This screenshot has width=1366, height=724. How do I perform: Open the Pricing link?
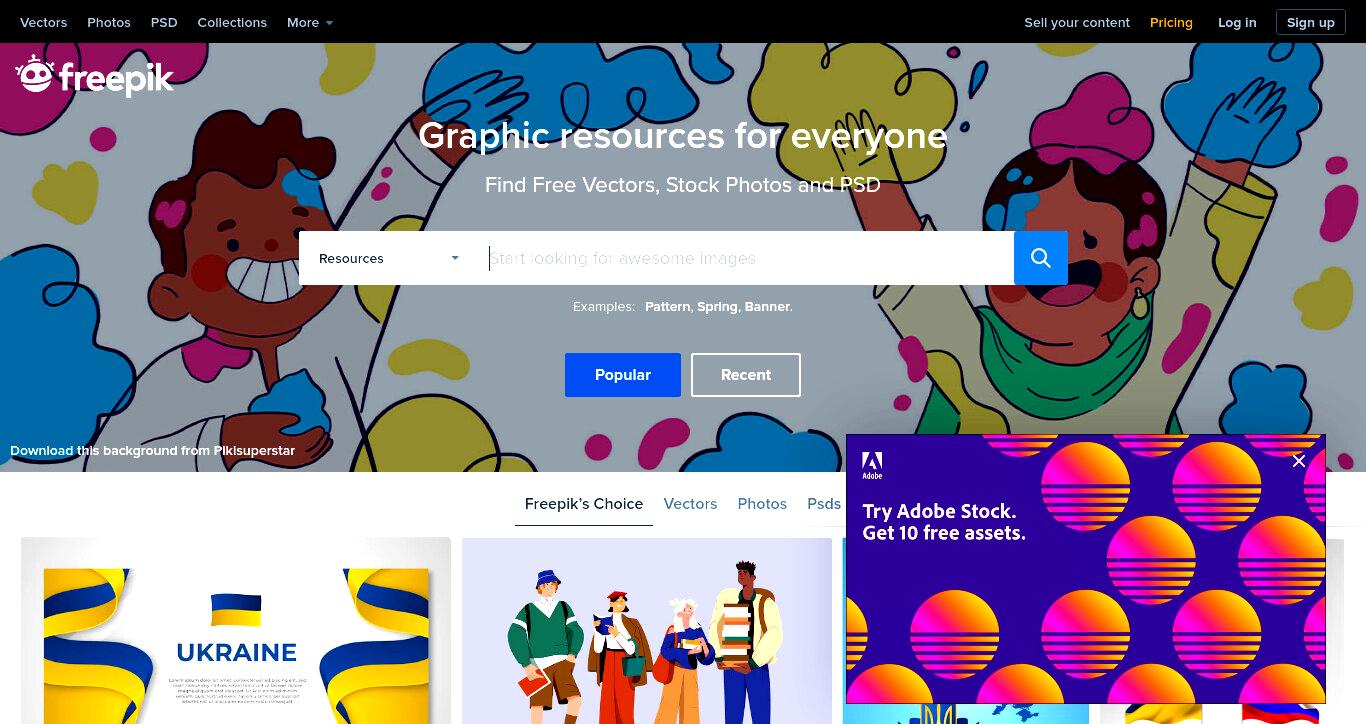point(1171,22)
